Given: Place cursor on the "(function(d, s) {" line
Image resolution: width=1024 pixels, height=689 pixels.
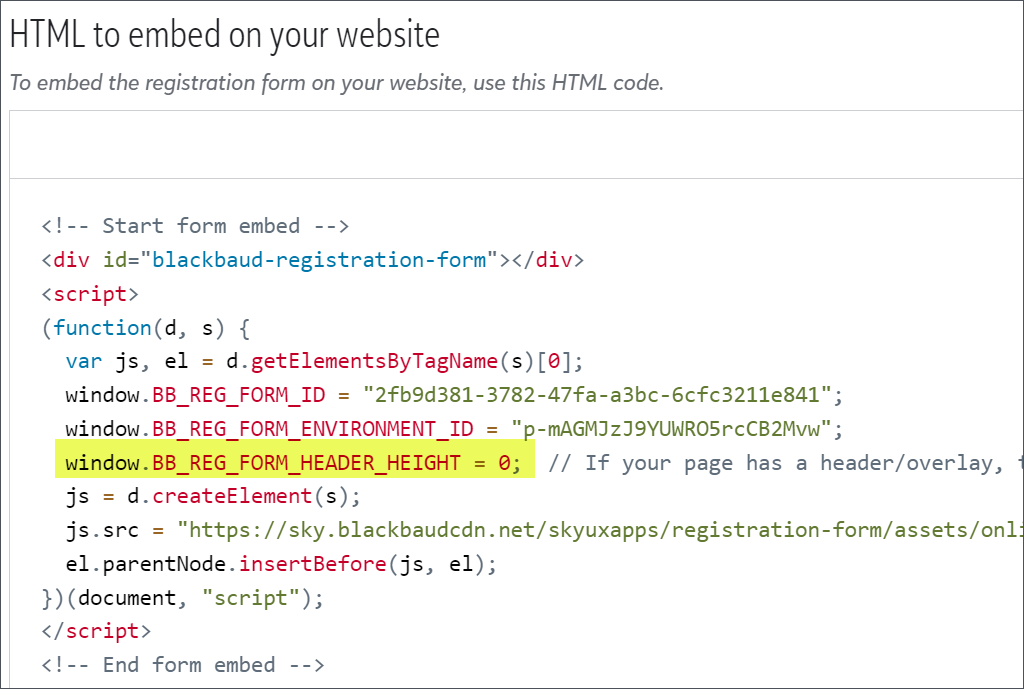Looking at the screenshot, I should (x=146, y=328).
